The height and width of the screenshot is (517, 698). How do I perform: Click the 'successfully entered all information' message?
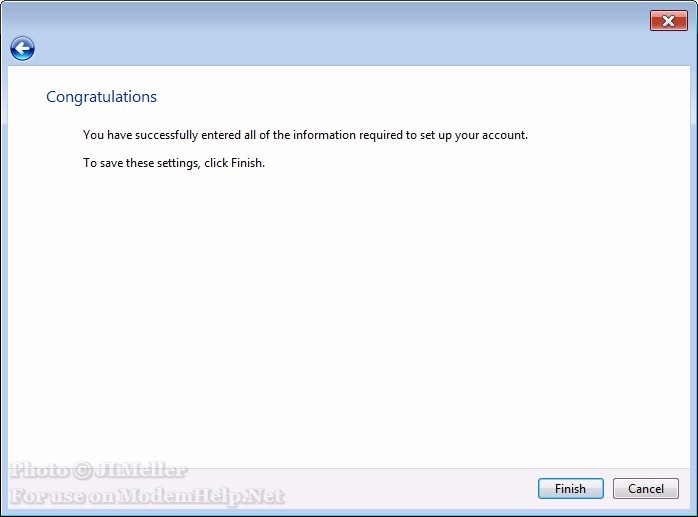(x=305, y=135)
